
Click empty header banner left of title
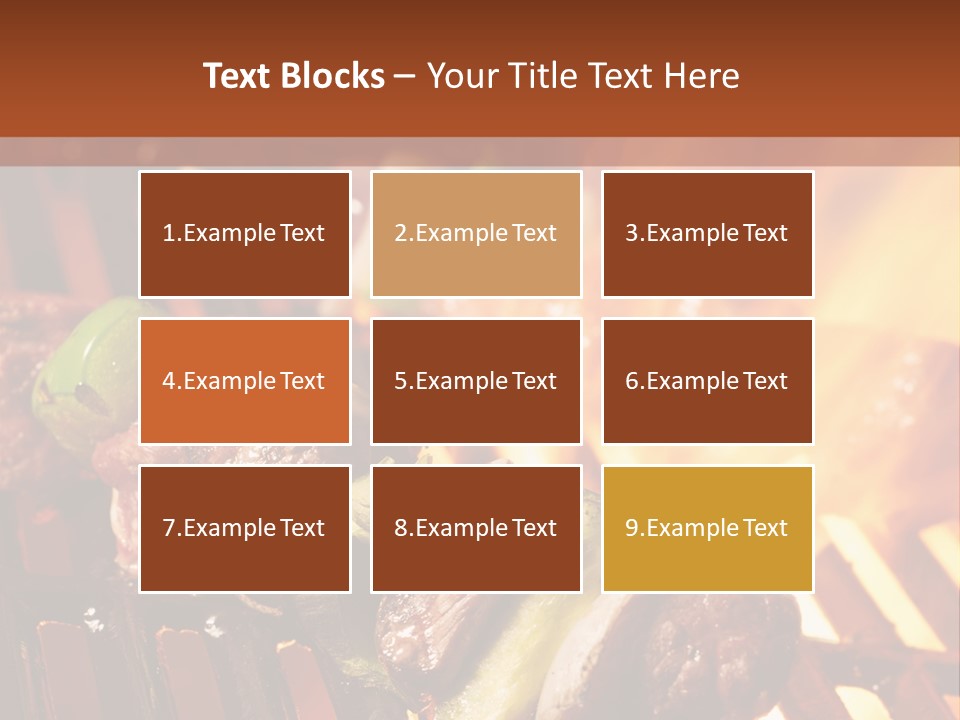(x=90, y=76)
